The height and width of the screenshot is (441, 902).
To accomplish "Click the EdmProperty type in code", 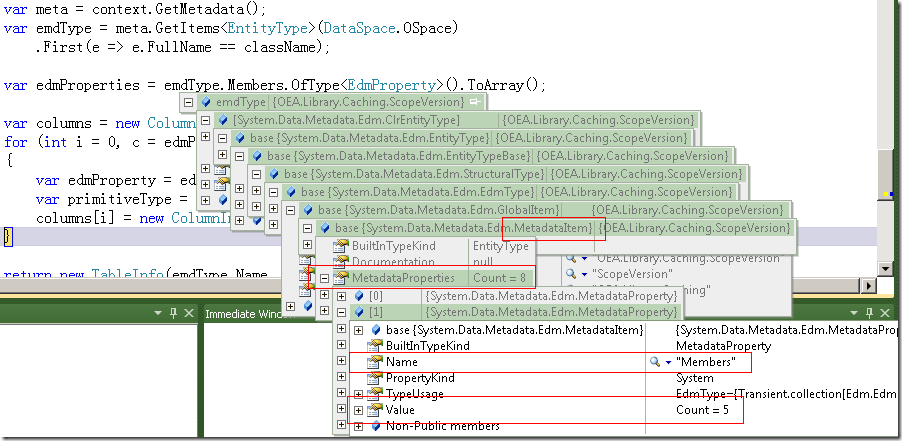I will [392, 86].
